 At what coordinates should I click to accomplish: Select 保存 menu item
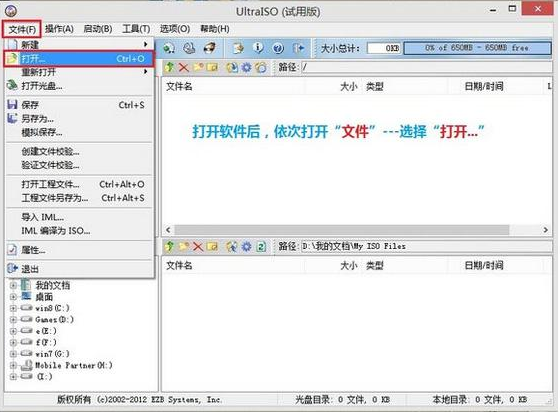pyautogui.click(x=79, y=105)
